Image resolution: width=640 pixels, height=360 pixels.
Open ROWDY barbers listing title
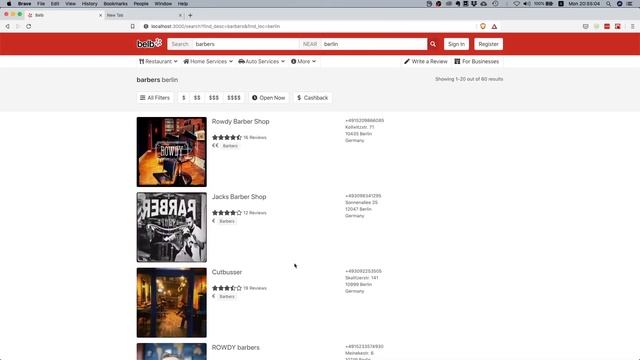(x=236, y=347)
